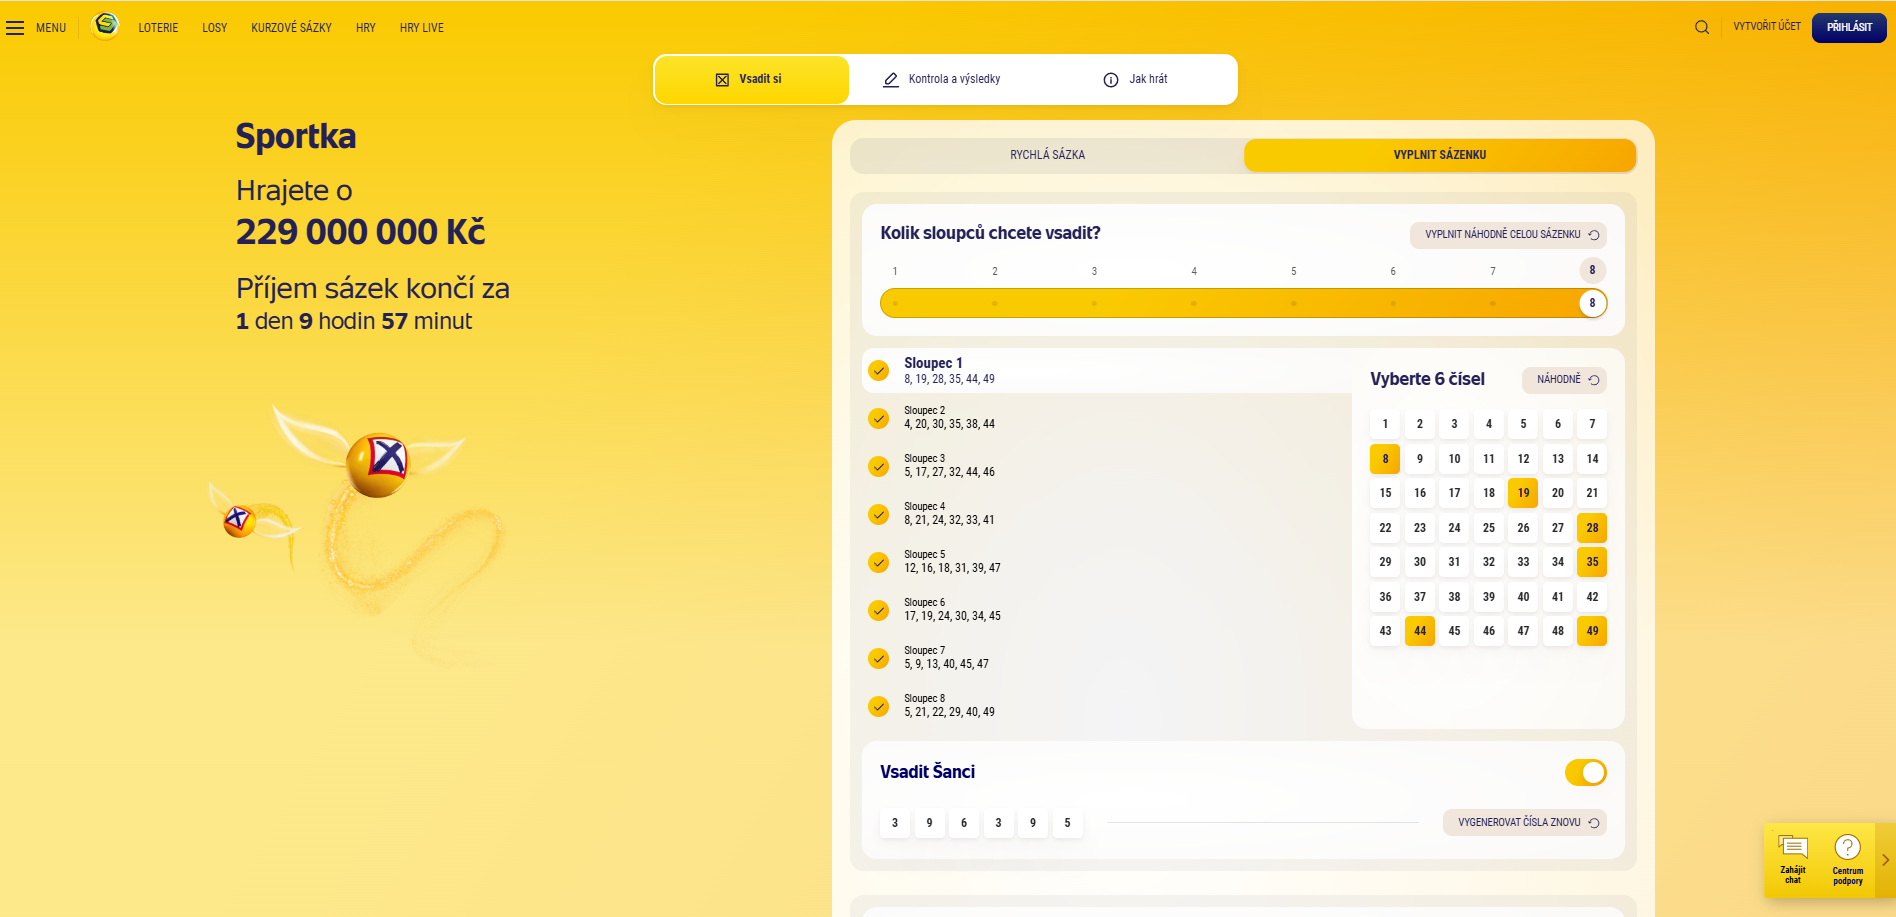
Task: Switch to the RYCHLÁ SÁZKA tab
Action: pos(1047,155)
